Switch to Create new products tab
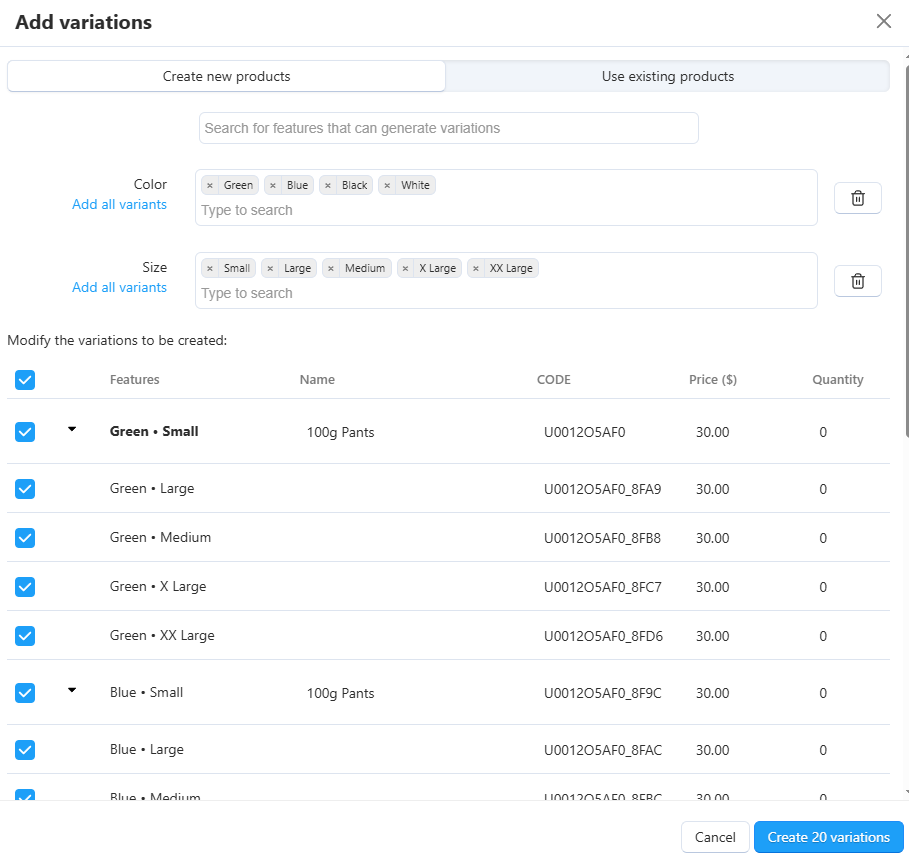Viewport: 909px width, 868px height. [226, 76]
